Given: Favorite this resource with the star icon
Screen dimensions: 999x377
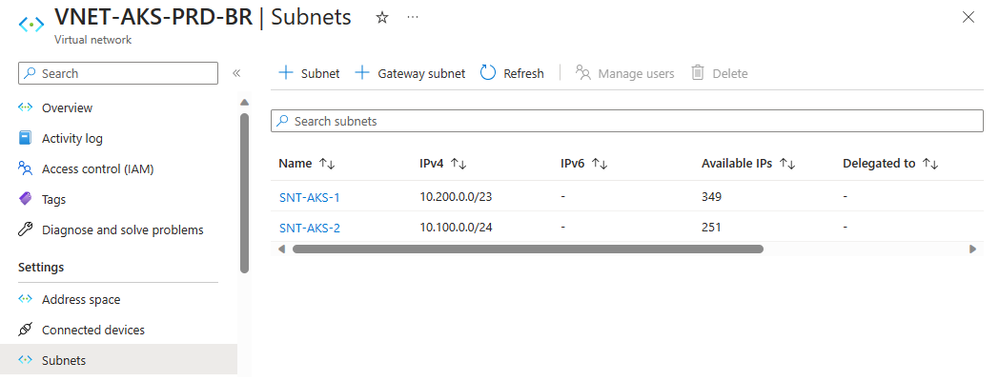Looking at the screenshot, I should (x=382, y=18).
